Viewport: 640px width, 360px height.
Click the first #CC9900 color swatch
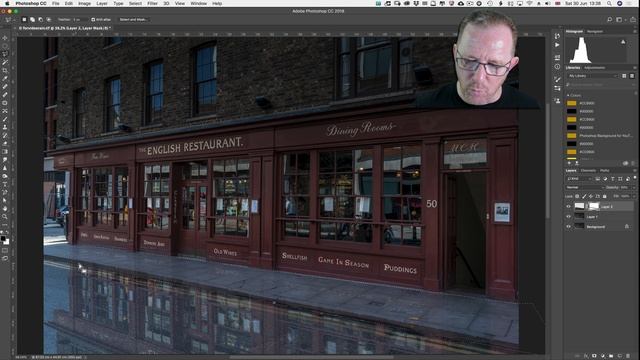571,103
